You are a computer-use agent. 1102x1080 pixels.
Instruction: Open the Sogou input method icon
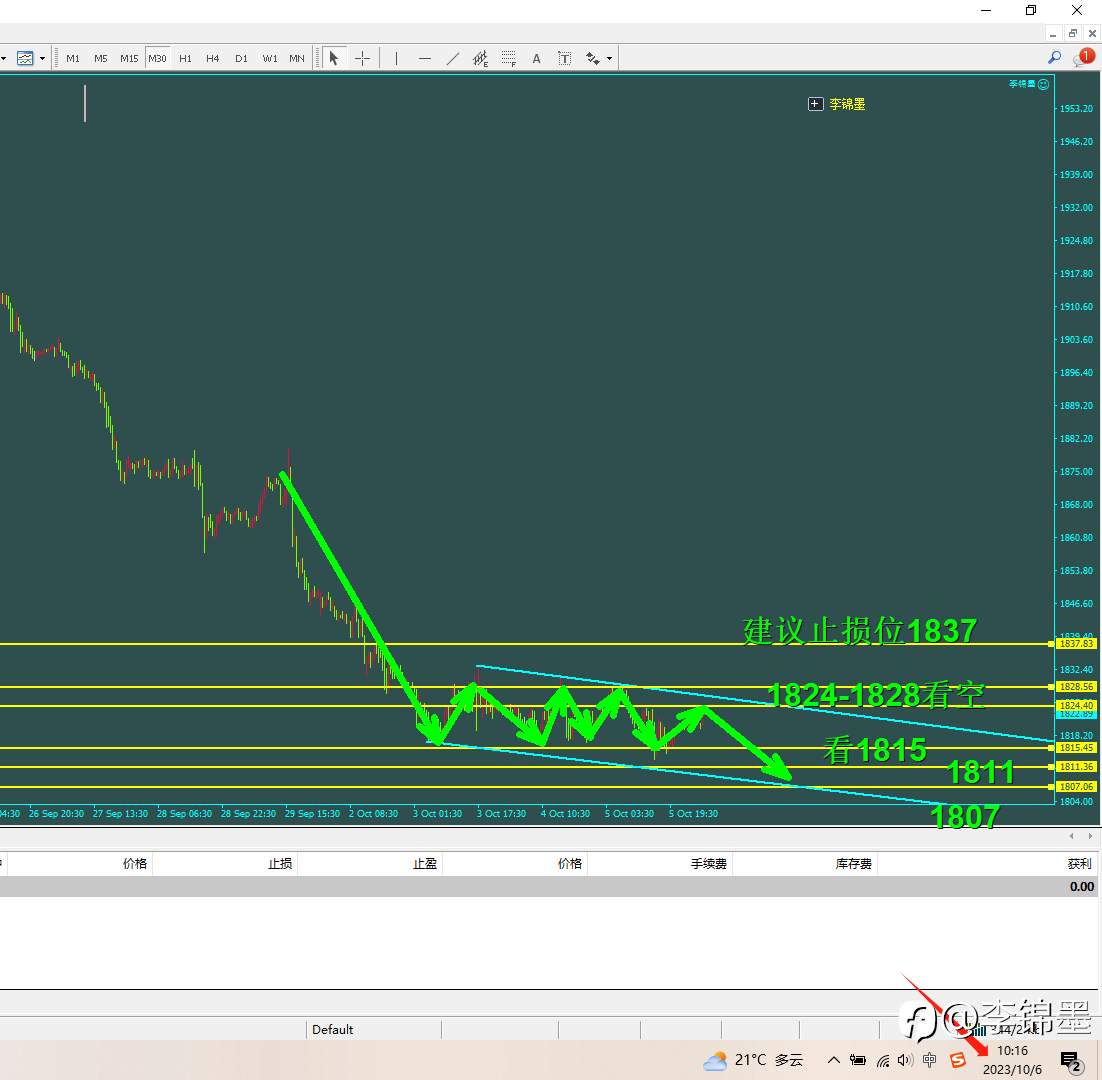pyautogui.click(x=957, y=1060)
